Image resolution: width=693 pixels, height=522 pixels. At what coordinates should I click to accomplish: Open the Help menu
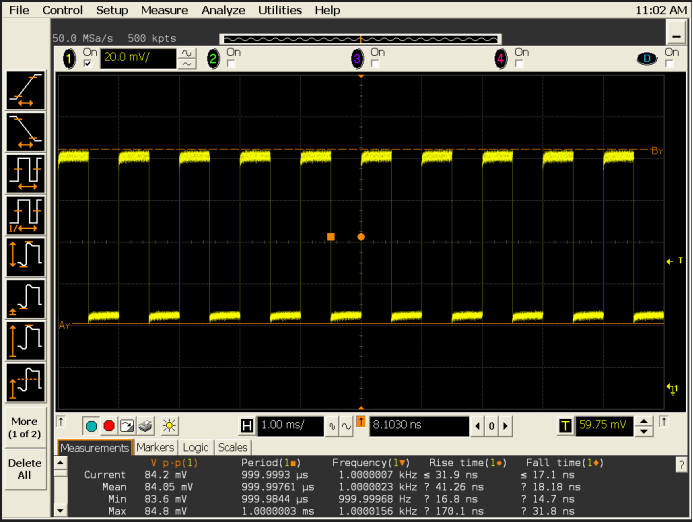[x=327, y=10]
